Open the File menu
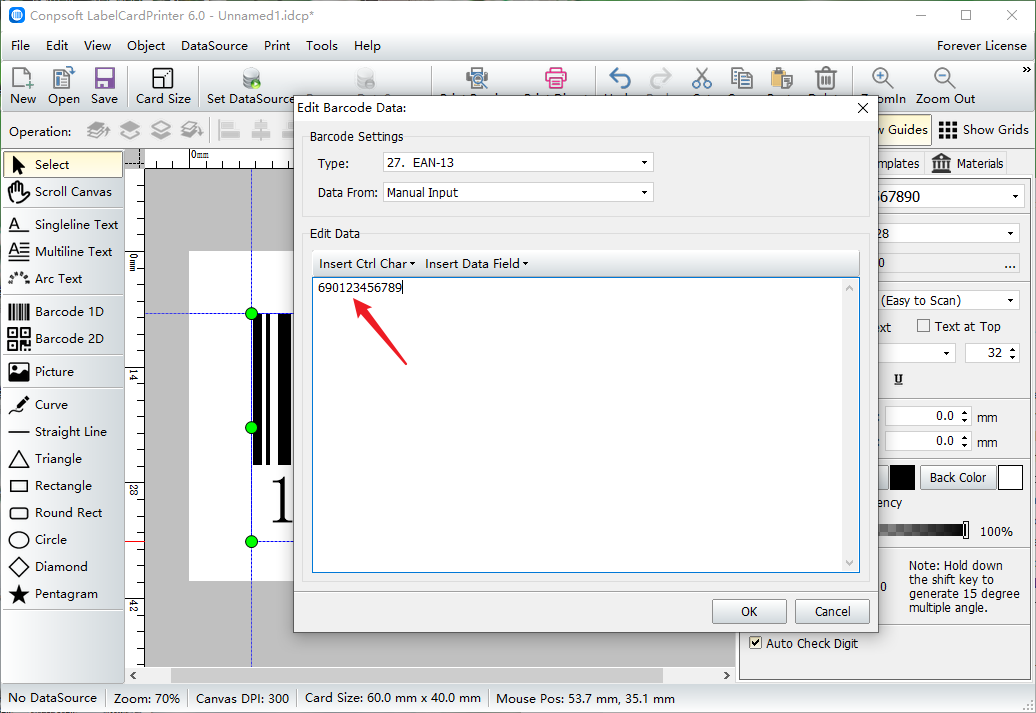 pos(20,46)
